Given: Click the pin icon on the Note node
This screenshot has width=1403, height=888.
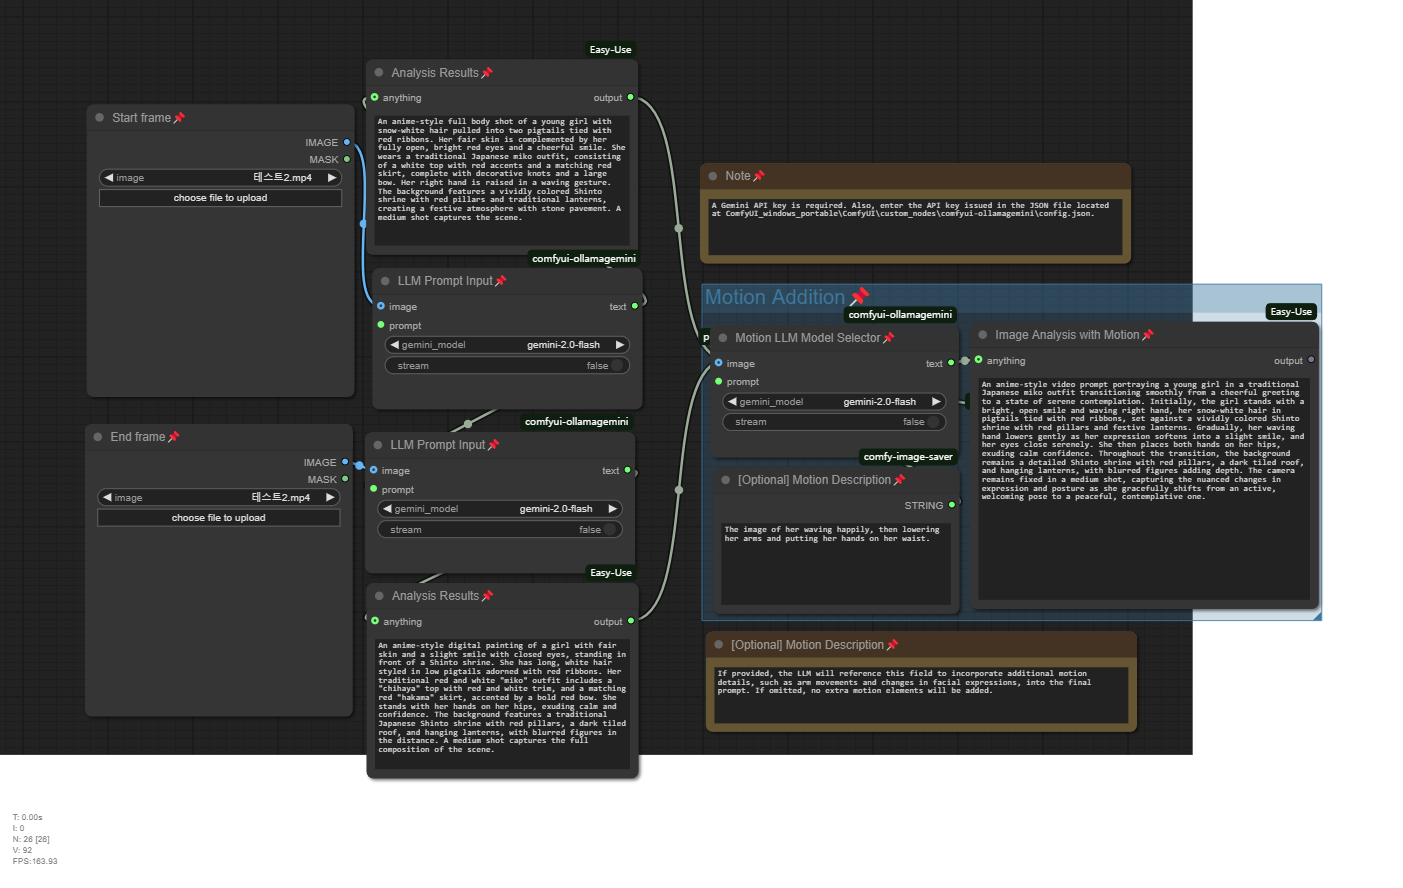Looking at the screenshot, I should pos(758,176).
